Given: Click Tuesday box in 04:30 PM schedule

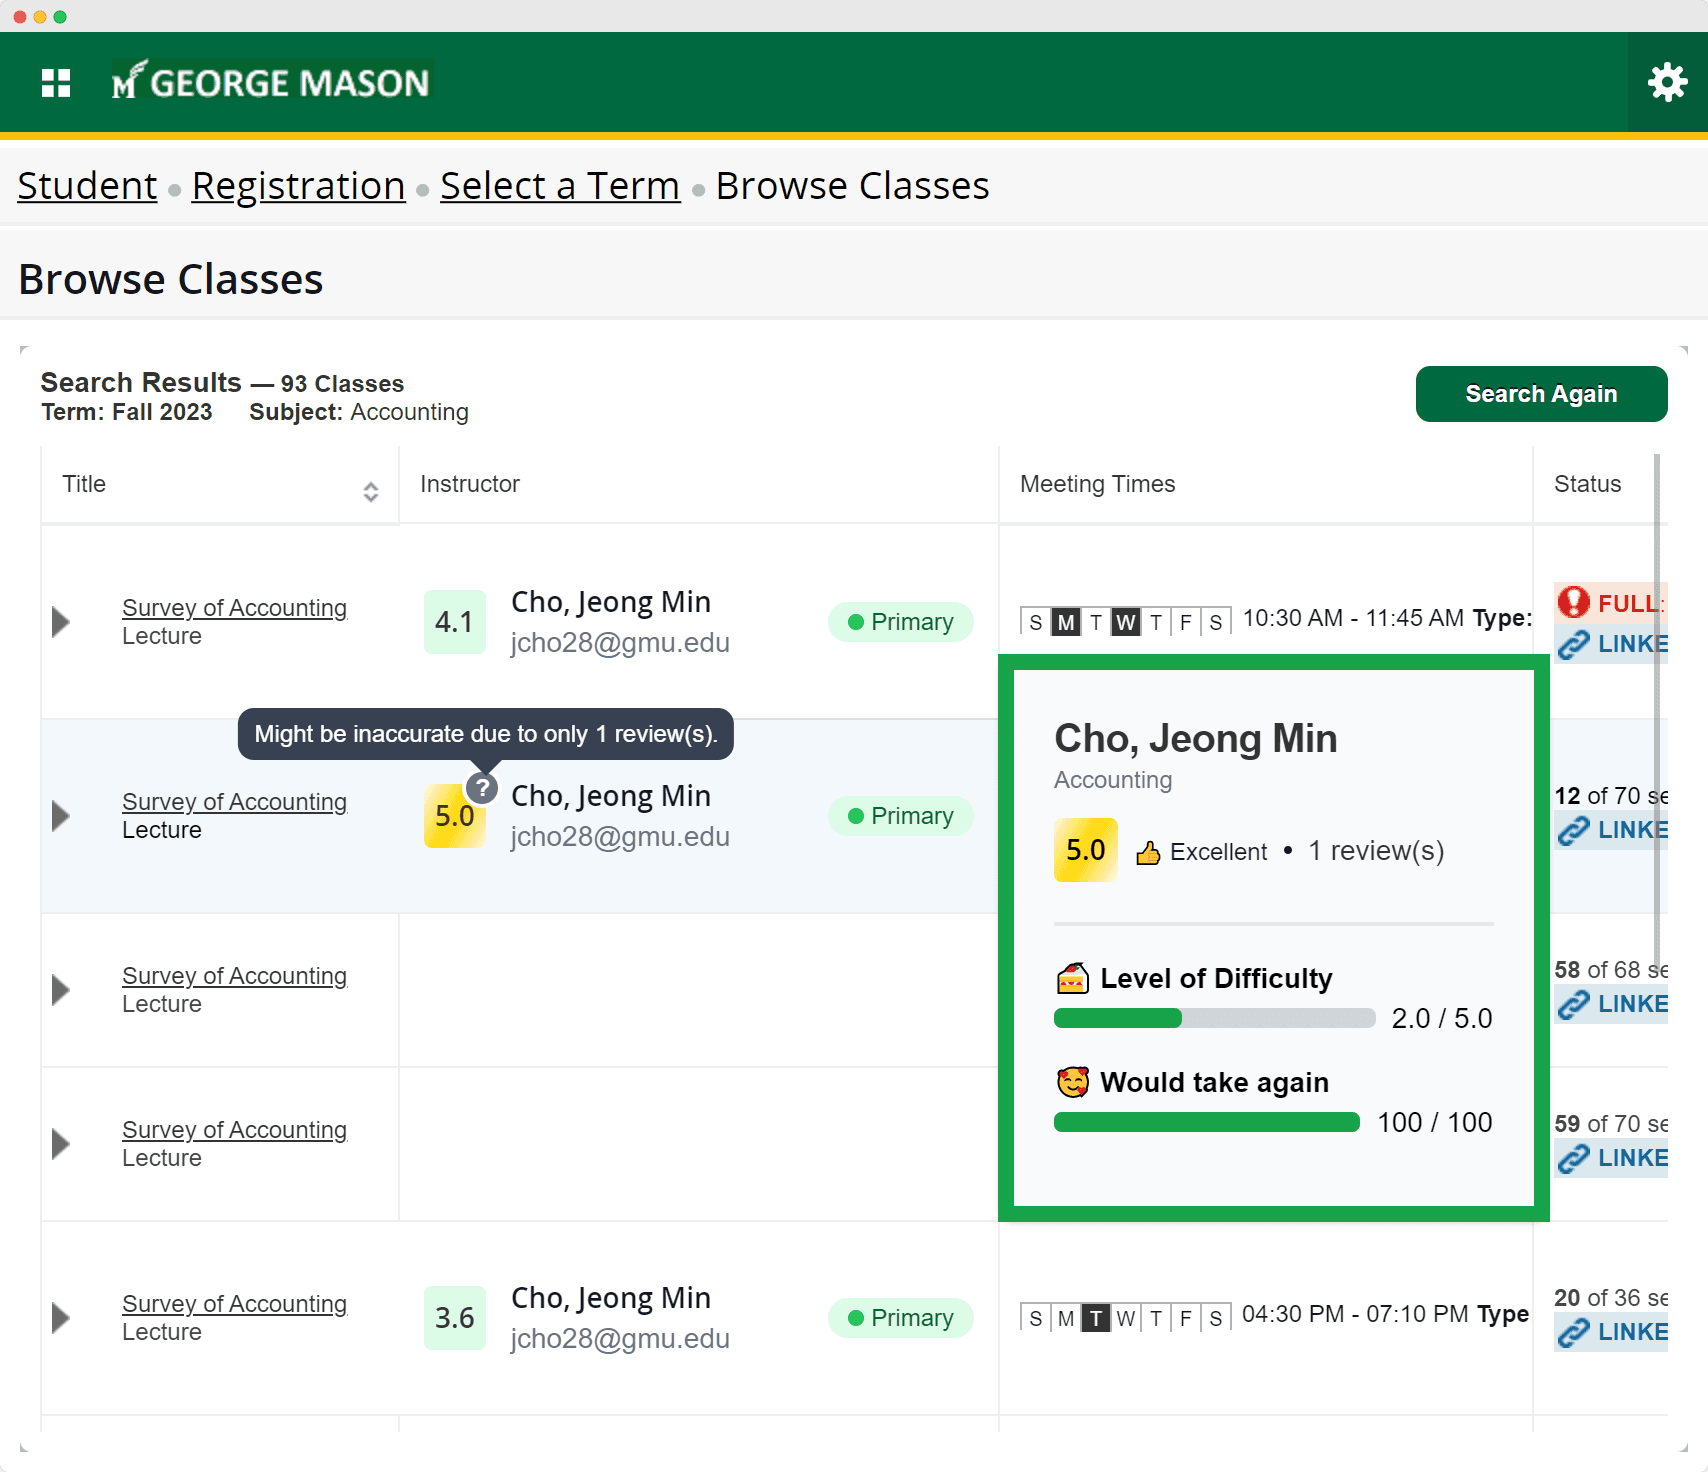Looking at the screenshot, I should pos(1096,1318).
